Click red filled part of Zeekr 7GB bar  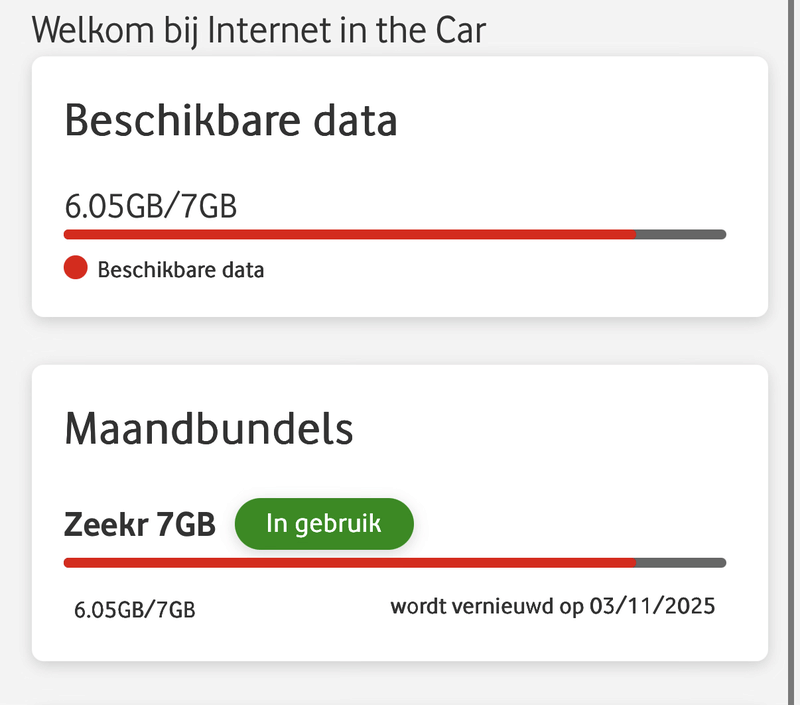point(350,562)
